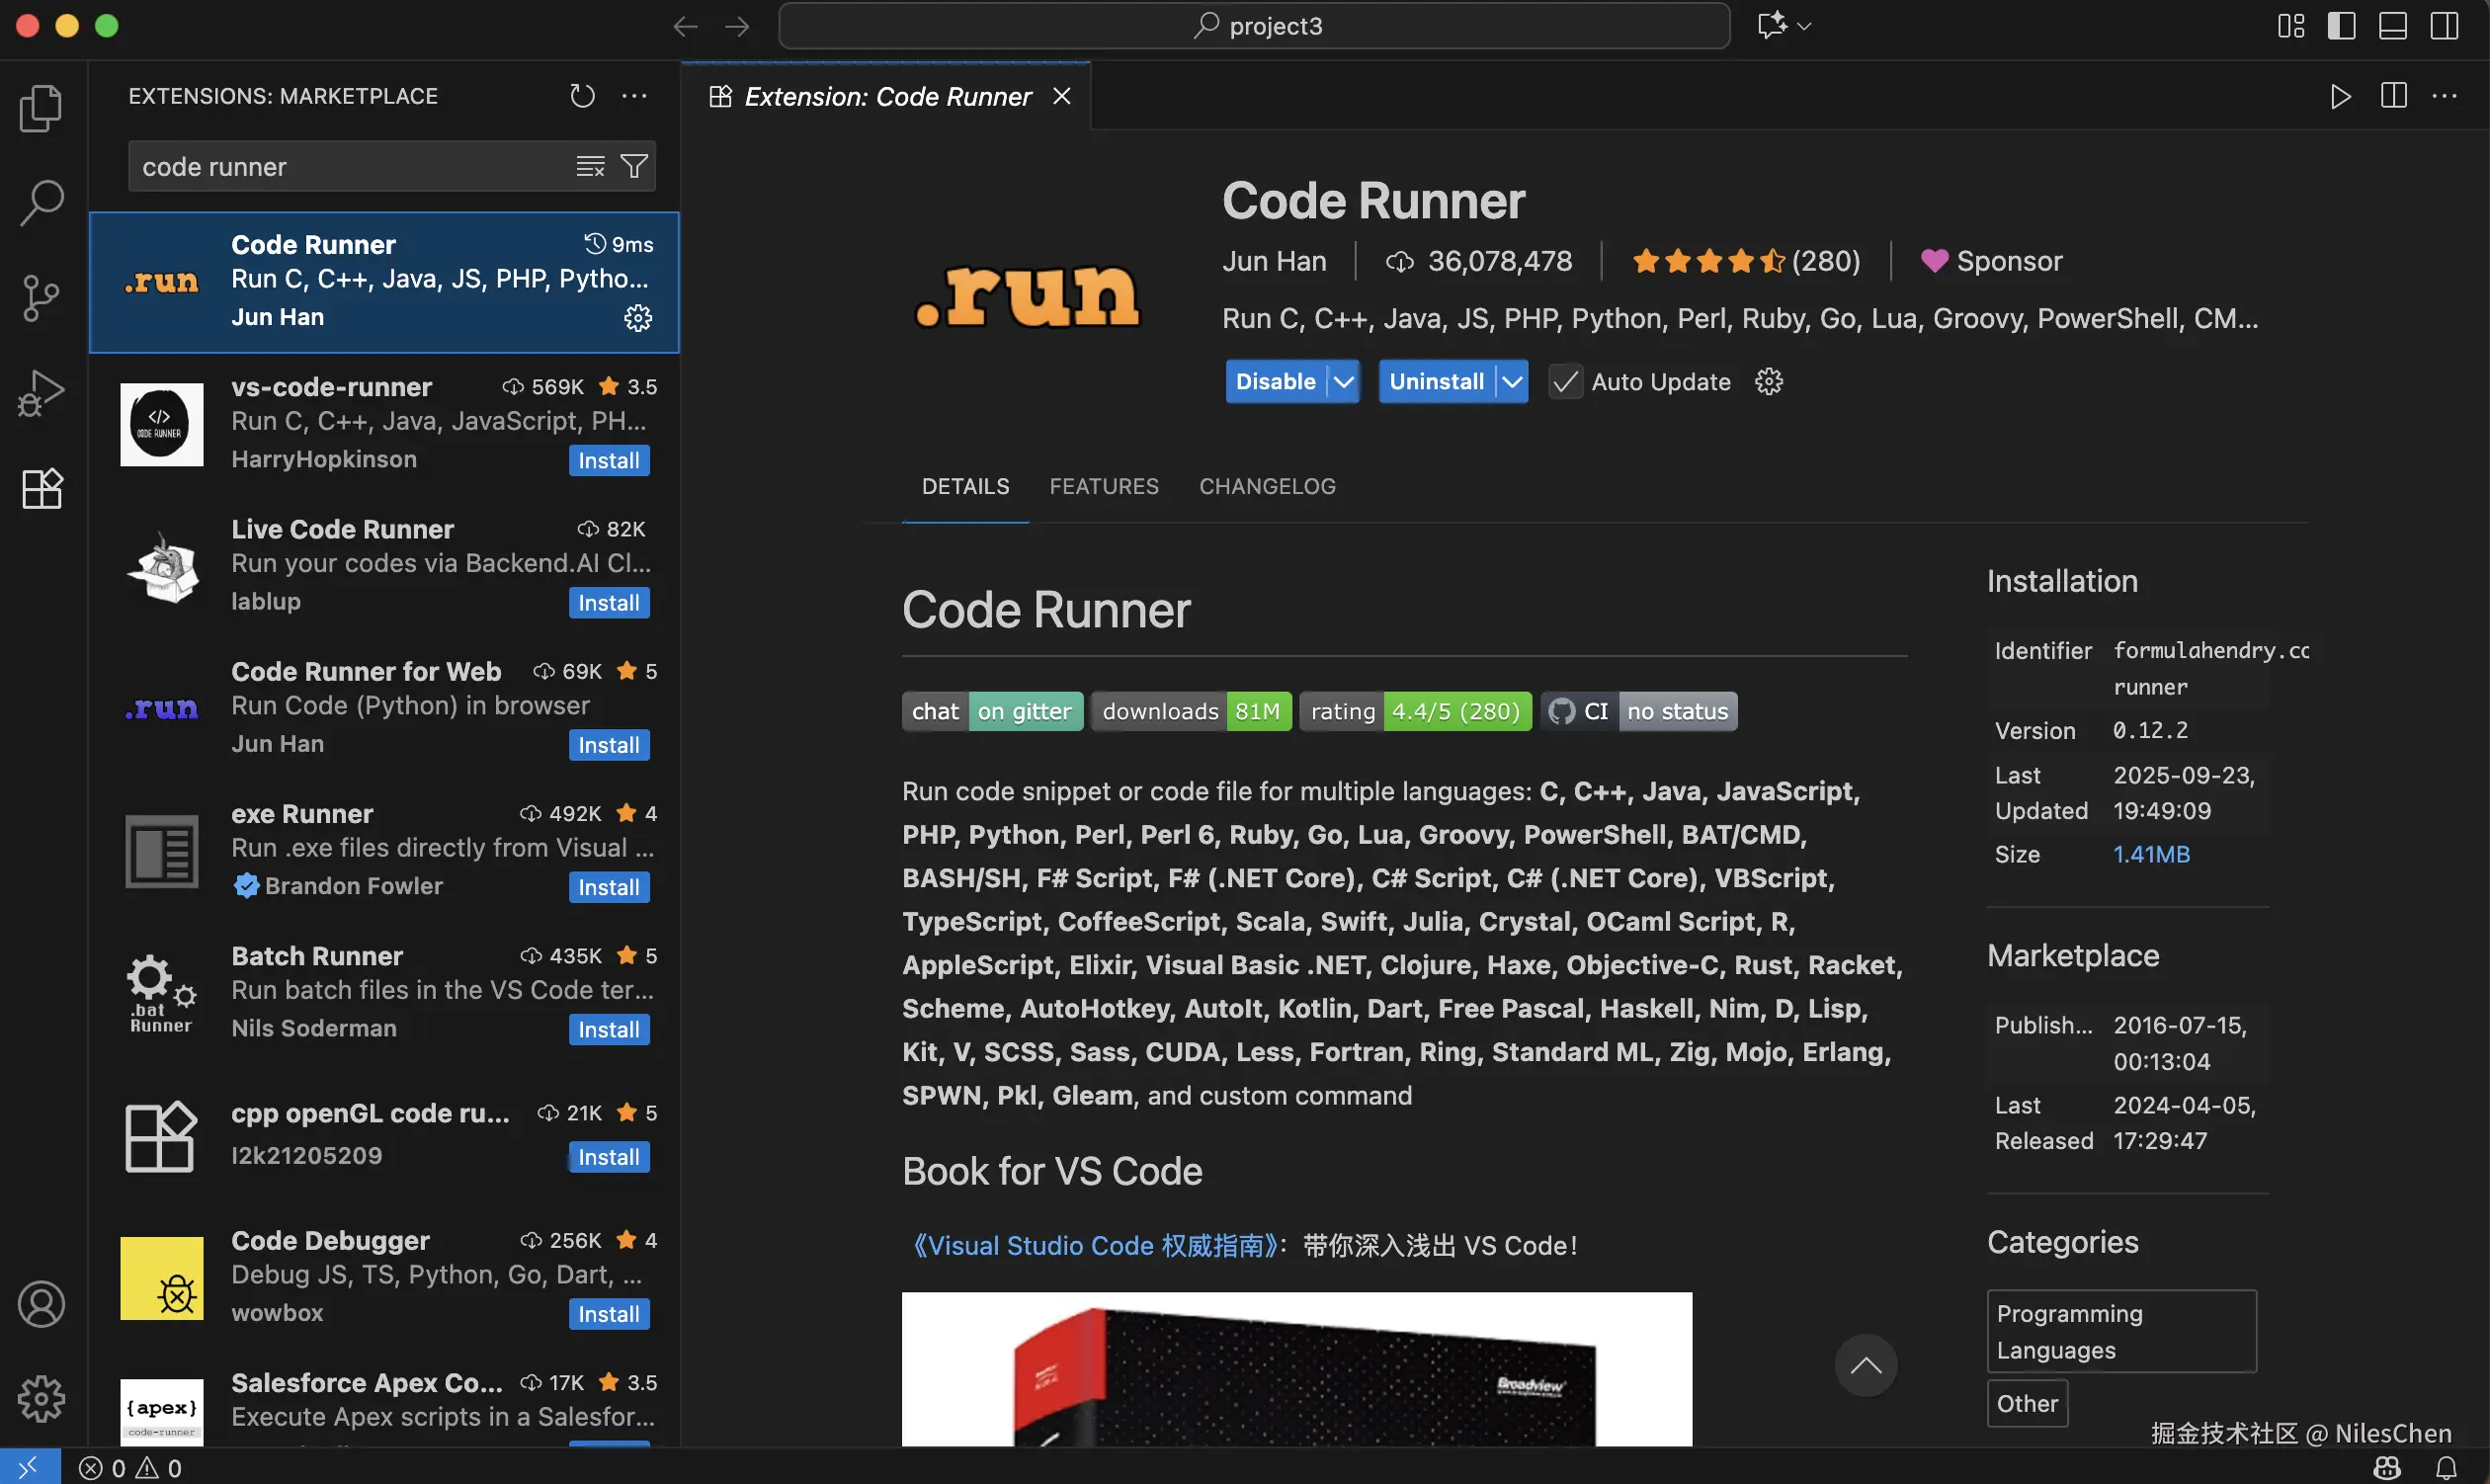Open the Explorer view in activity bar
Viewport: 2490px width, 1484px height.
tap(41, 107)
